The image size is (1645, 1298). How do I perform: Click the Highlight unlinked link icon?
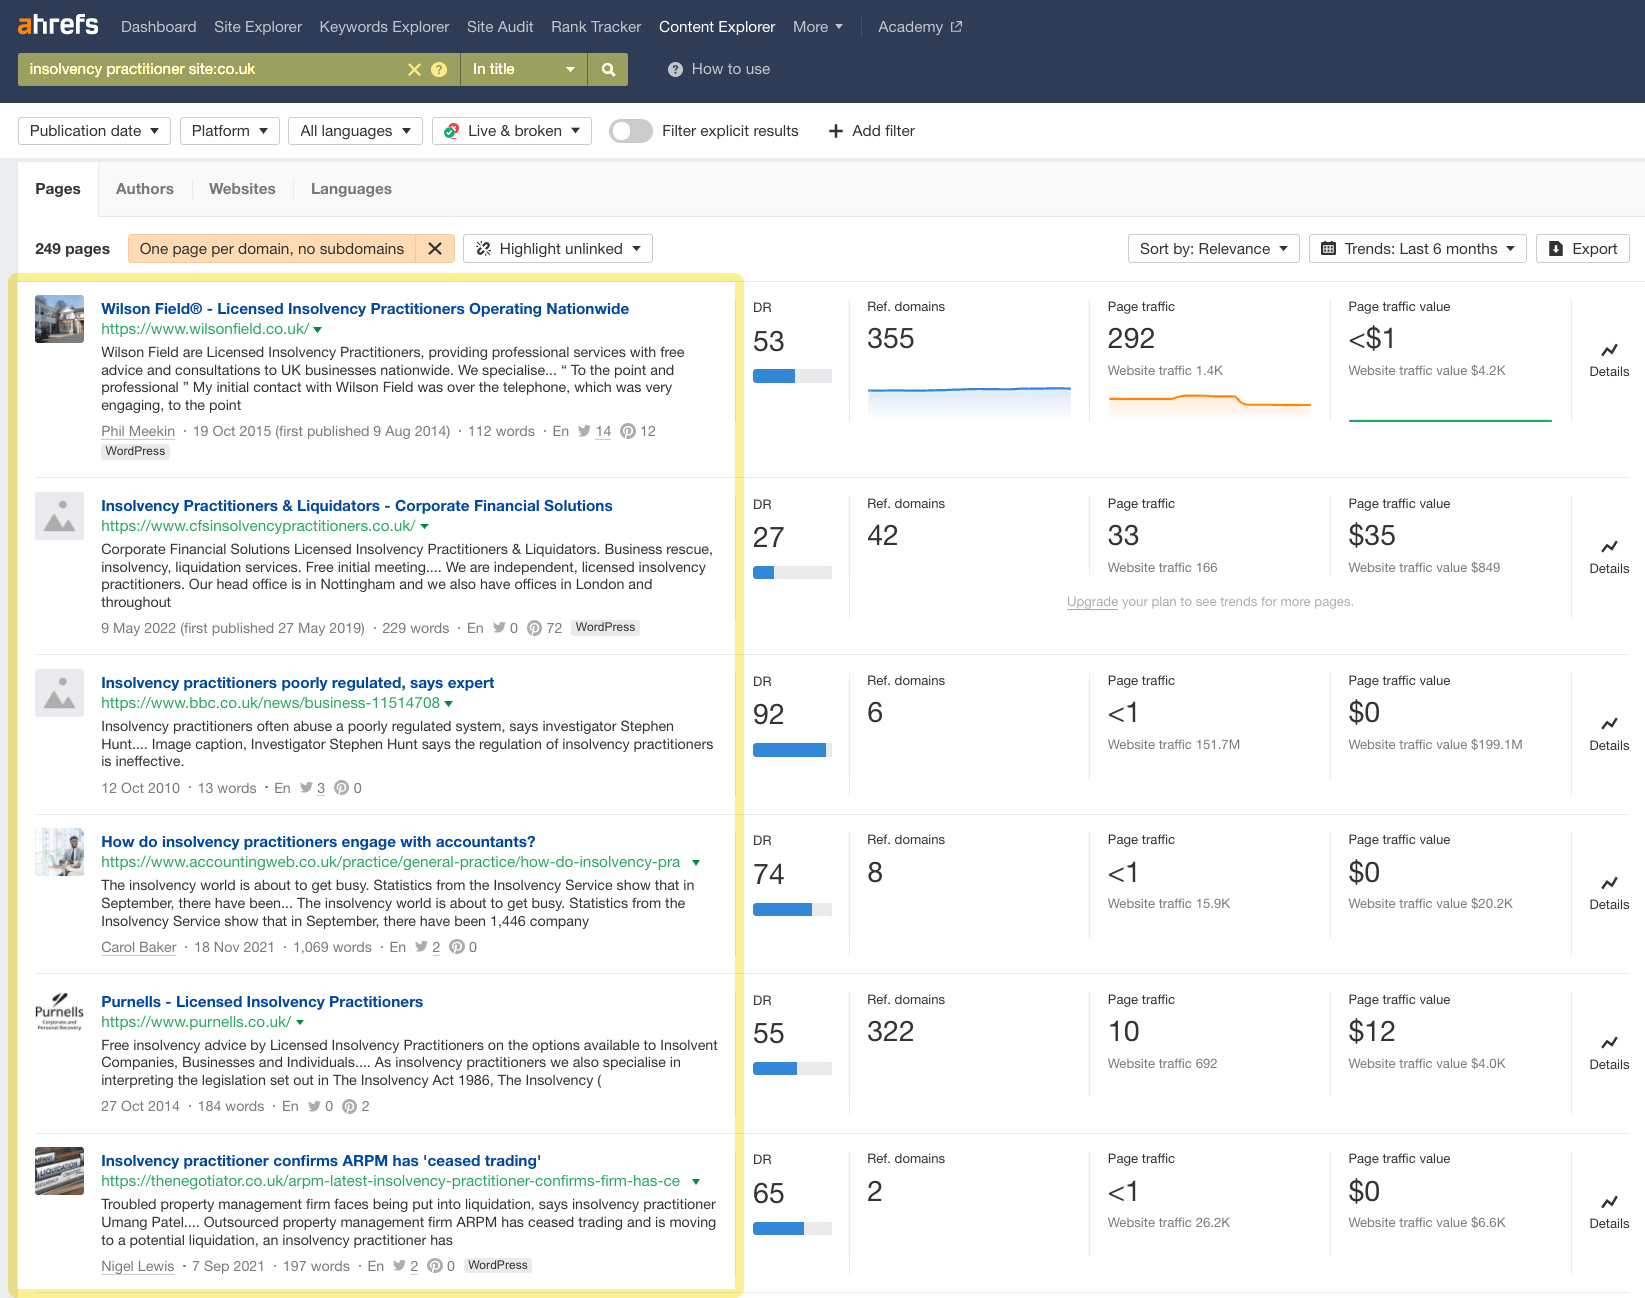484,248
